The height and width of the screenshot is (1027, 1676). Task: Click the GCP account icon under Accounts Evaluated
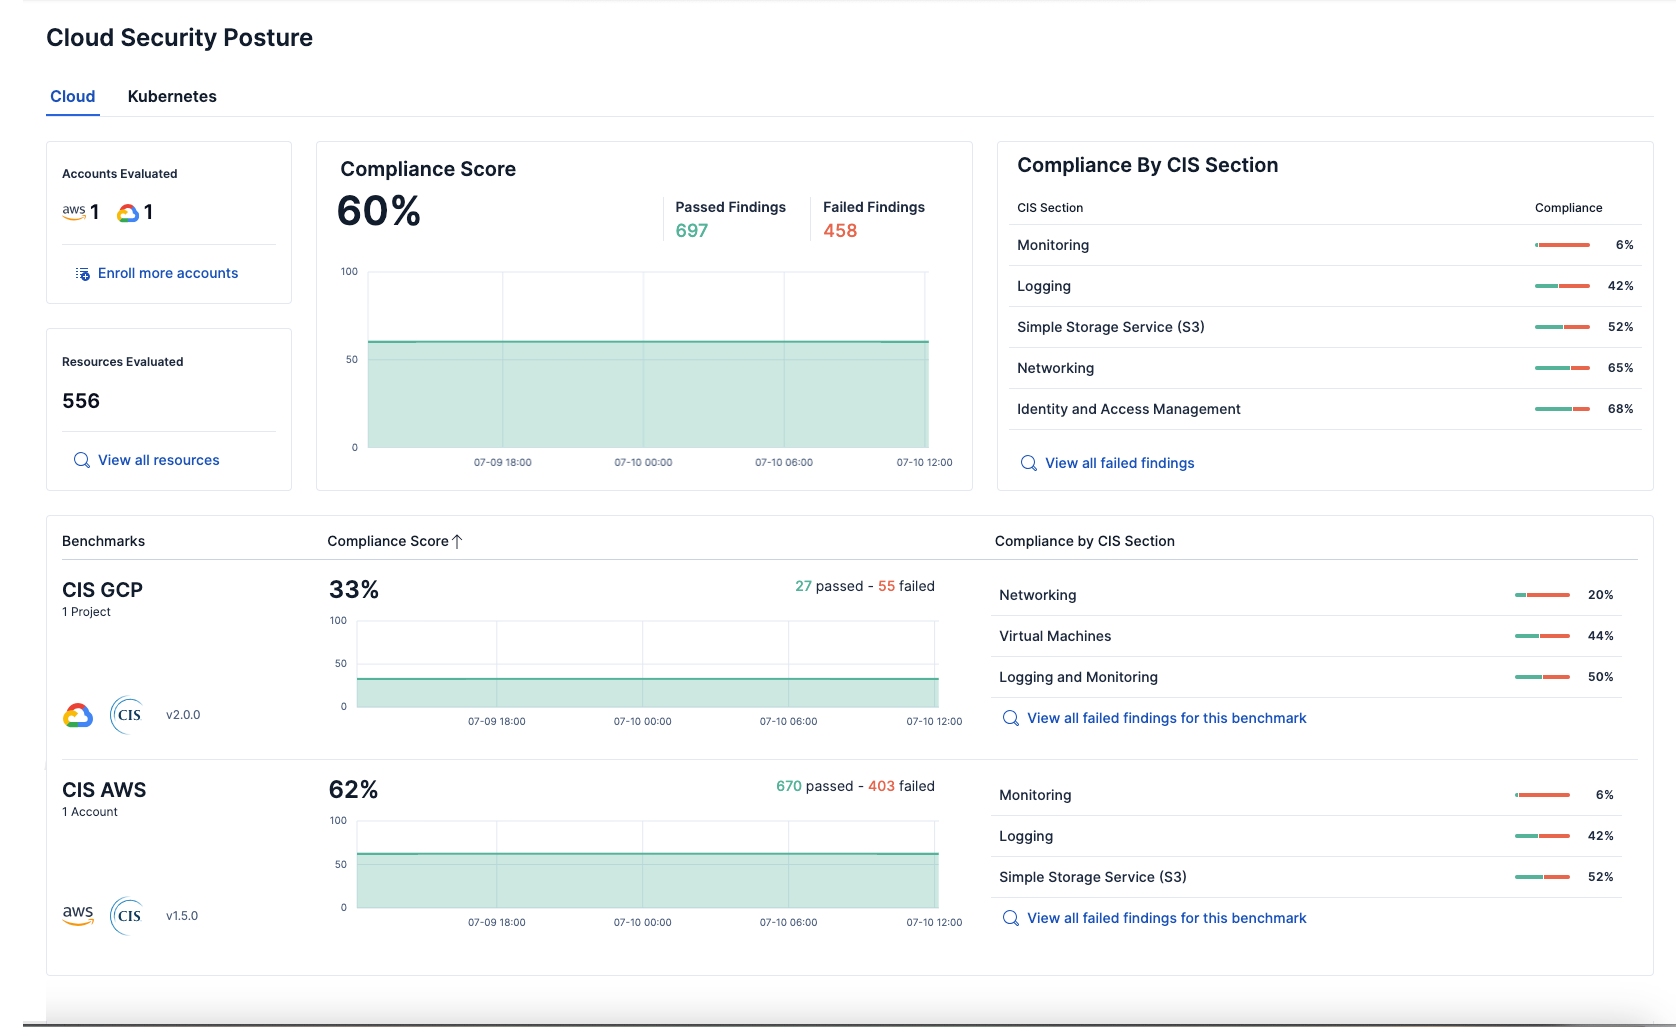126,211
